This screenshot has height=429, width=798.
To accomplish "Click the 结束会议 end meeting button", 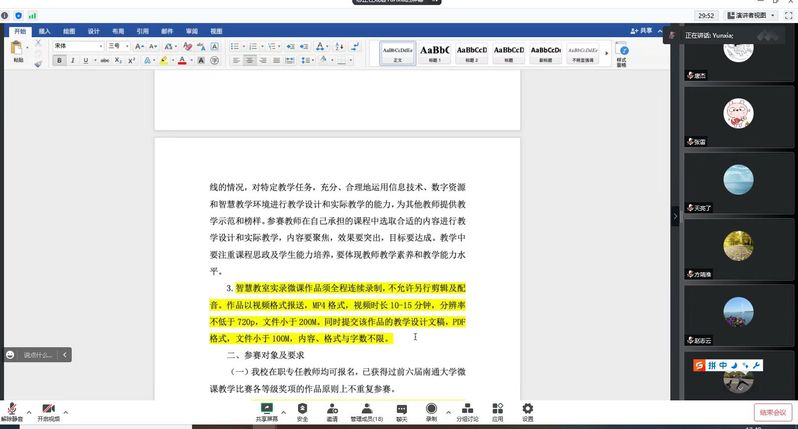I will 773,412.
